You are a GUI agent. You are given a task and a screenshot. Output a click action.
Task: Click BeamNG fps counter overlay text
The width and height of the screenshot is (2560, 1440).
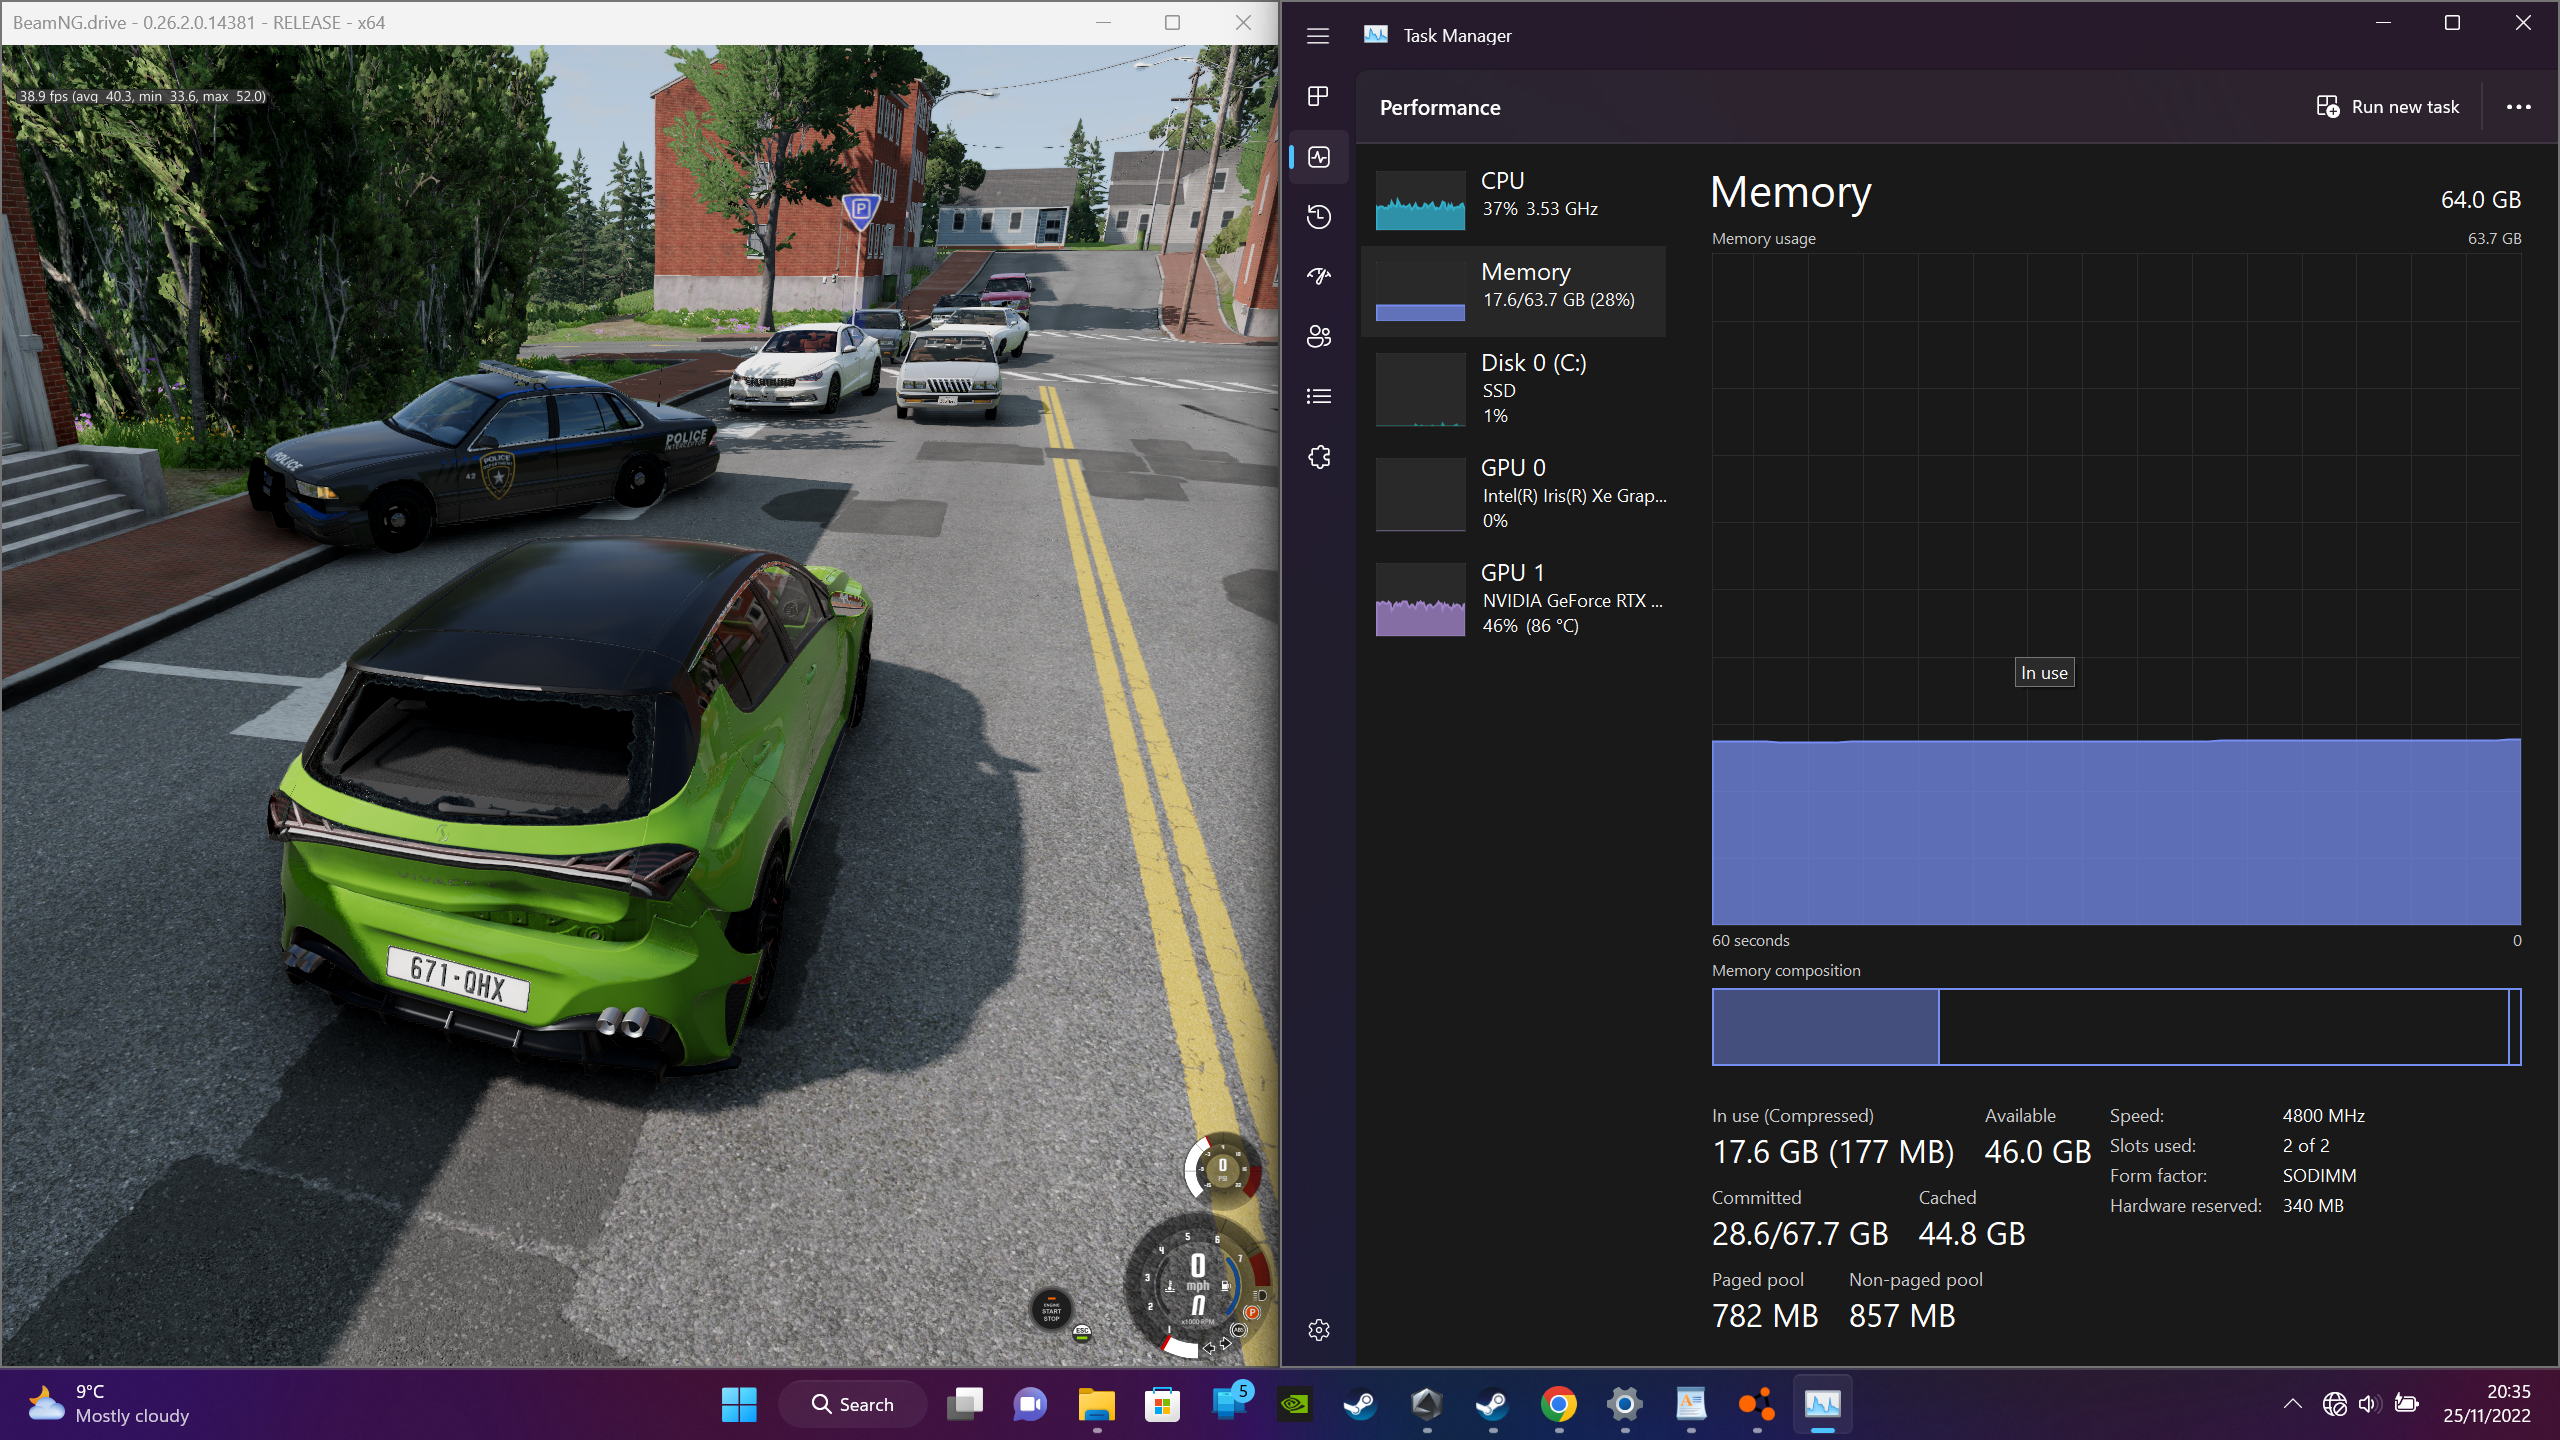click(143, 96)
